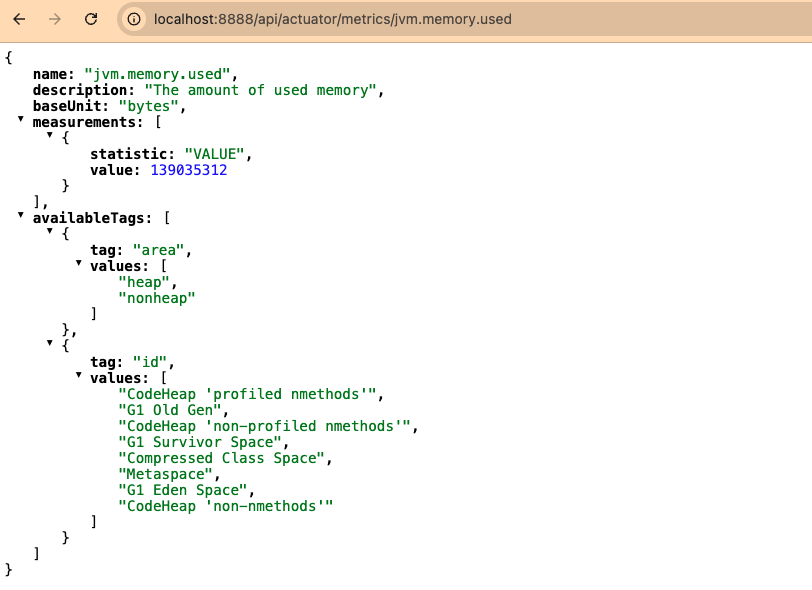
Task: Click the "G1 Old Gen" entry
Action: point(170,410)
